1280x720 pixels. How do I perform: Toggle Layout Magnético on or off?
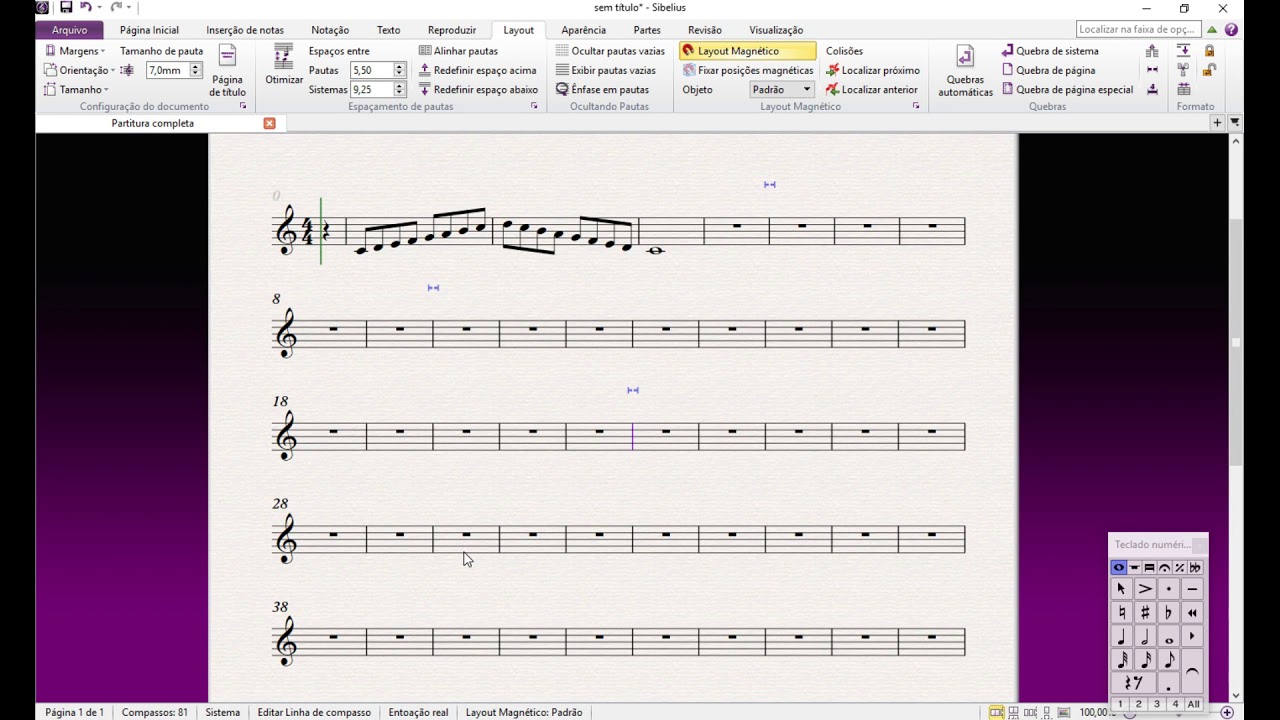point(747,51)
